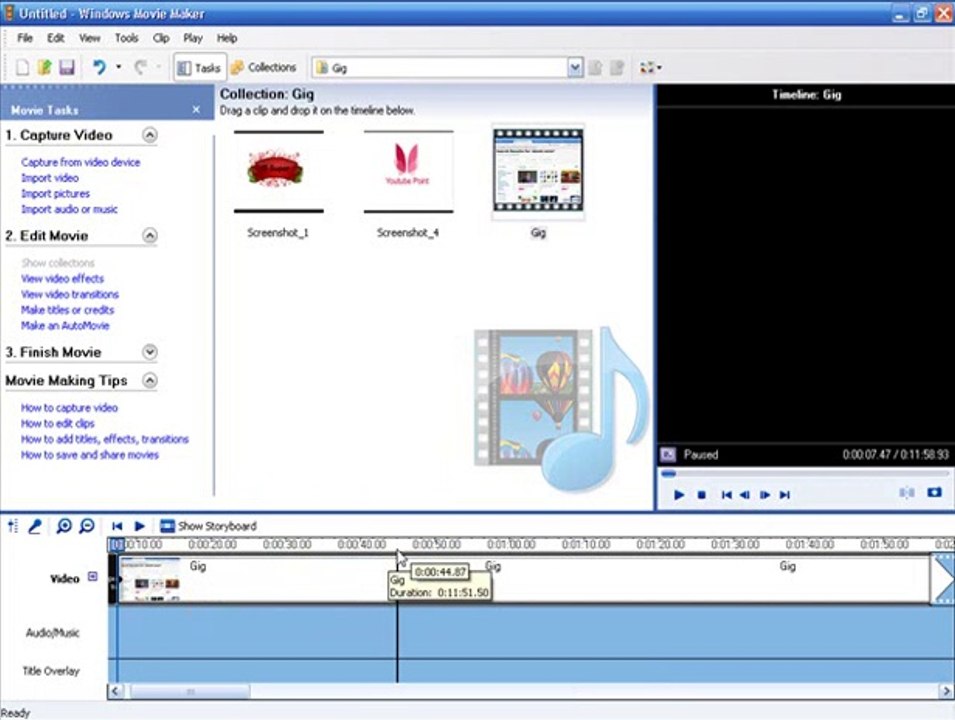Open the Edit menu
The image size is (955, 720).
[55, 38]
